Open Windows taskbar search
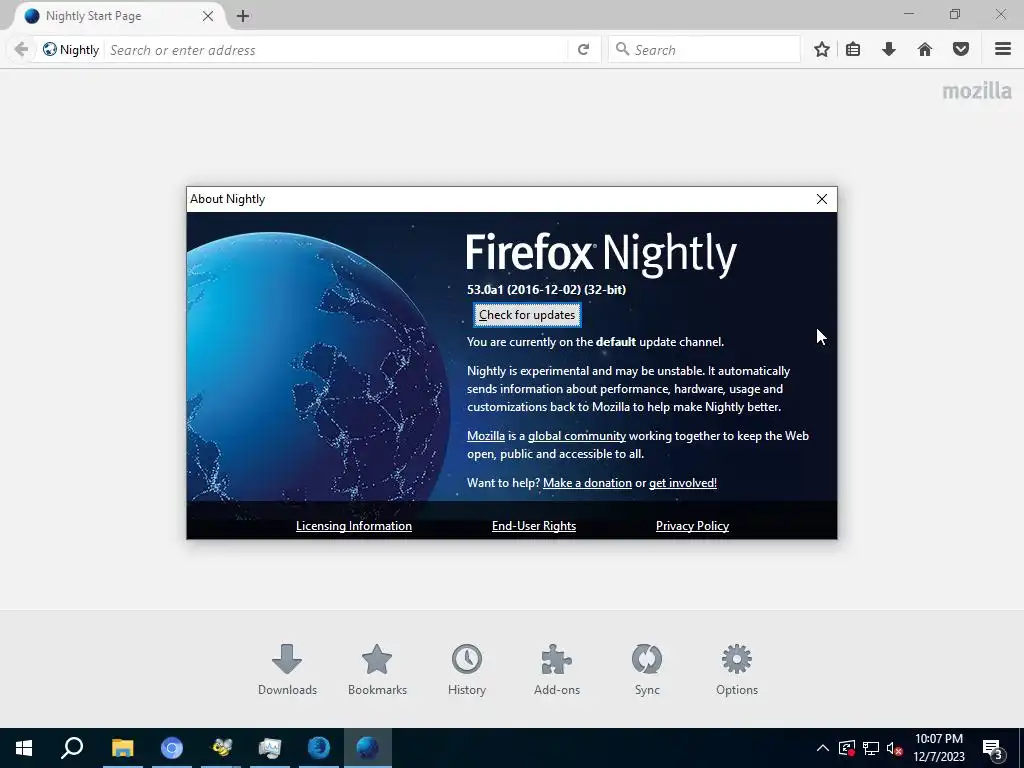This screenshot has width=1024, height=768. pyautogui.click(x=72, y=748)
